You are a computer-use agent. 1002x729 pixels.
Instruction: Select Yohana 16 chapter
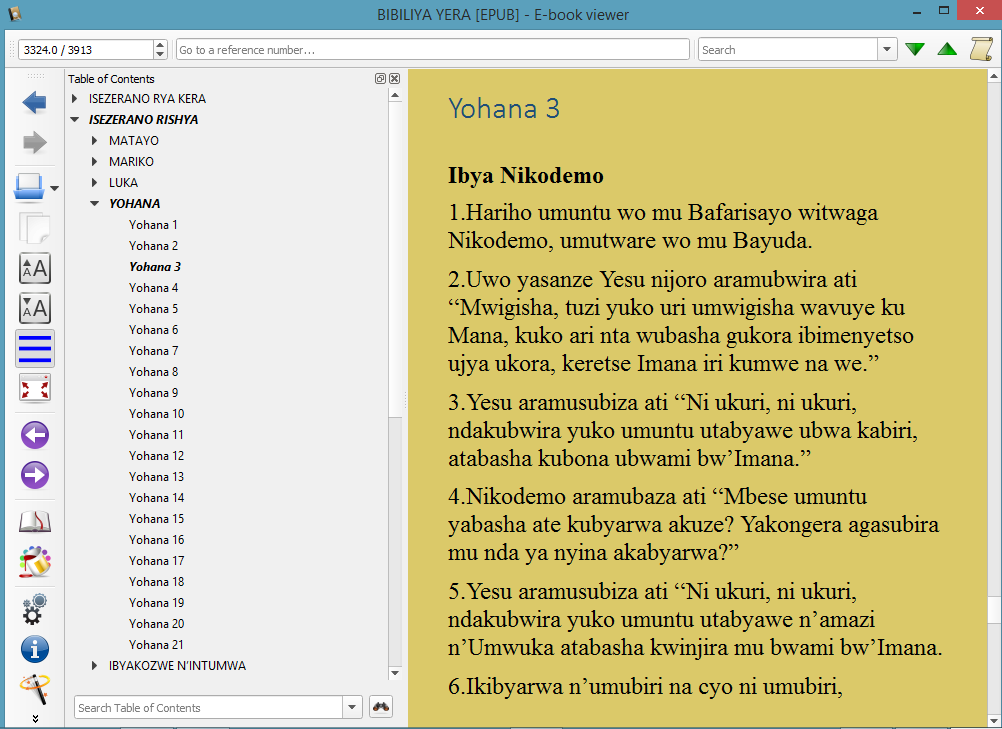point(157,541)
